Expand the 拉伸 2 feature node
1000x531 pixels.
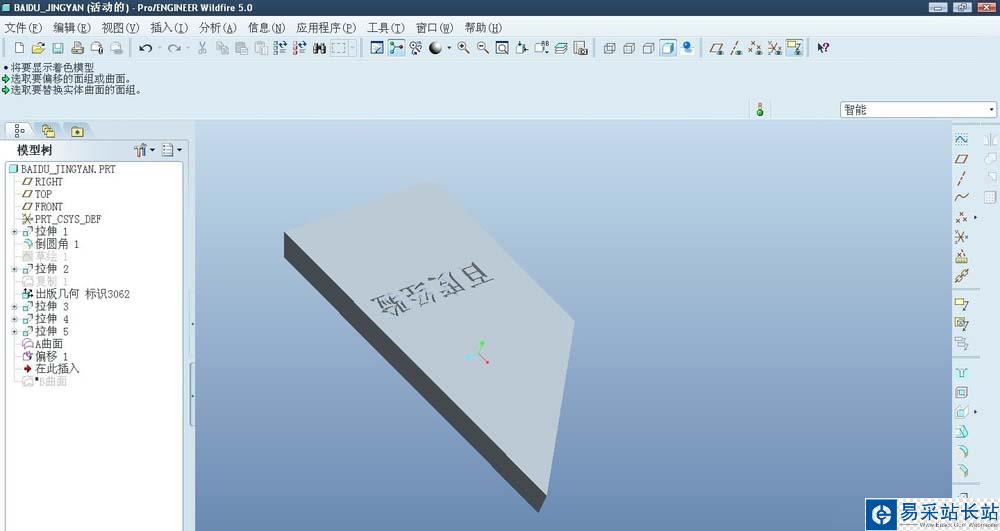click(x=14, y=269)
